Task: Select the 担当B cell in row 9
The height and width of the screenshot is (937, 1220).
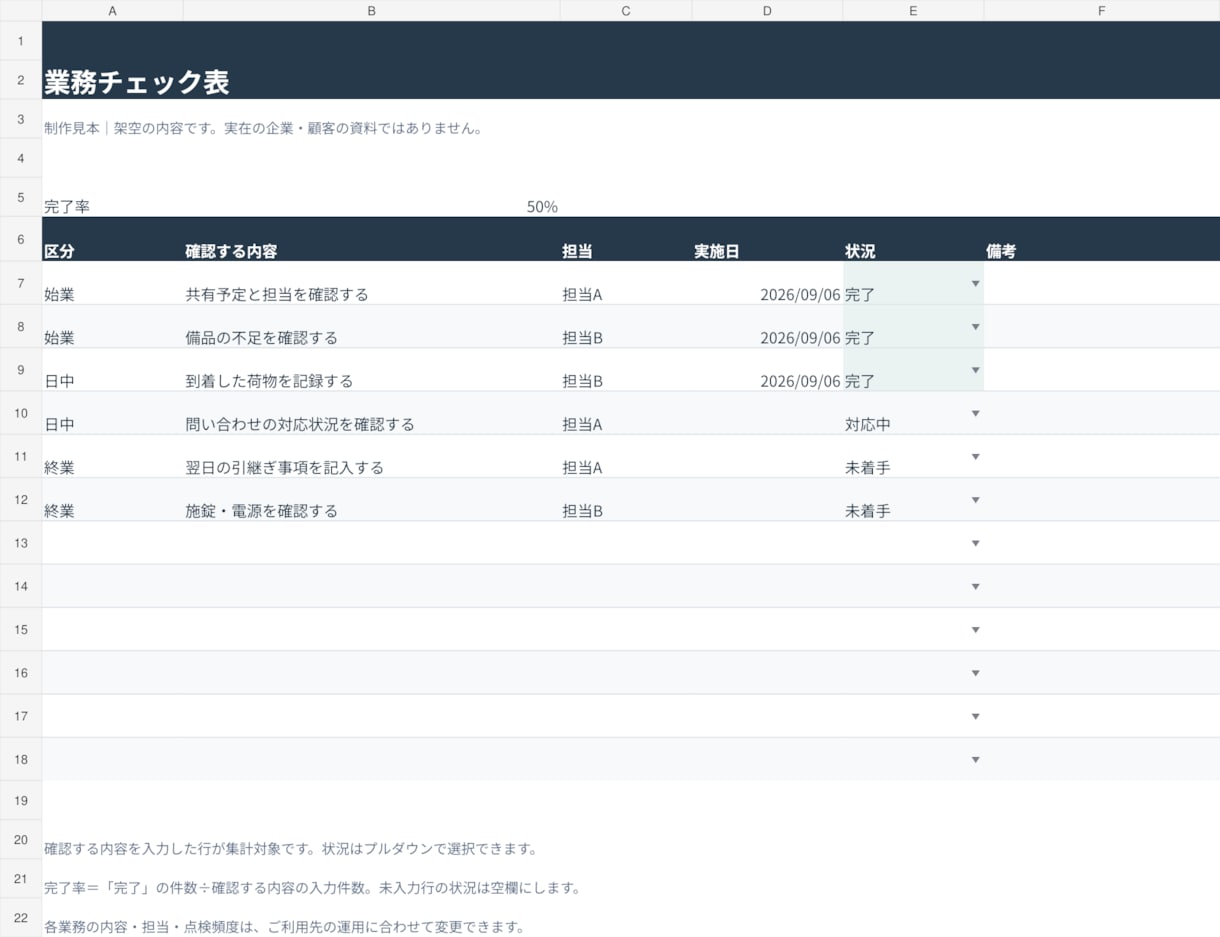Action: [626, 369]
